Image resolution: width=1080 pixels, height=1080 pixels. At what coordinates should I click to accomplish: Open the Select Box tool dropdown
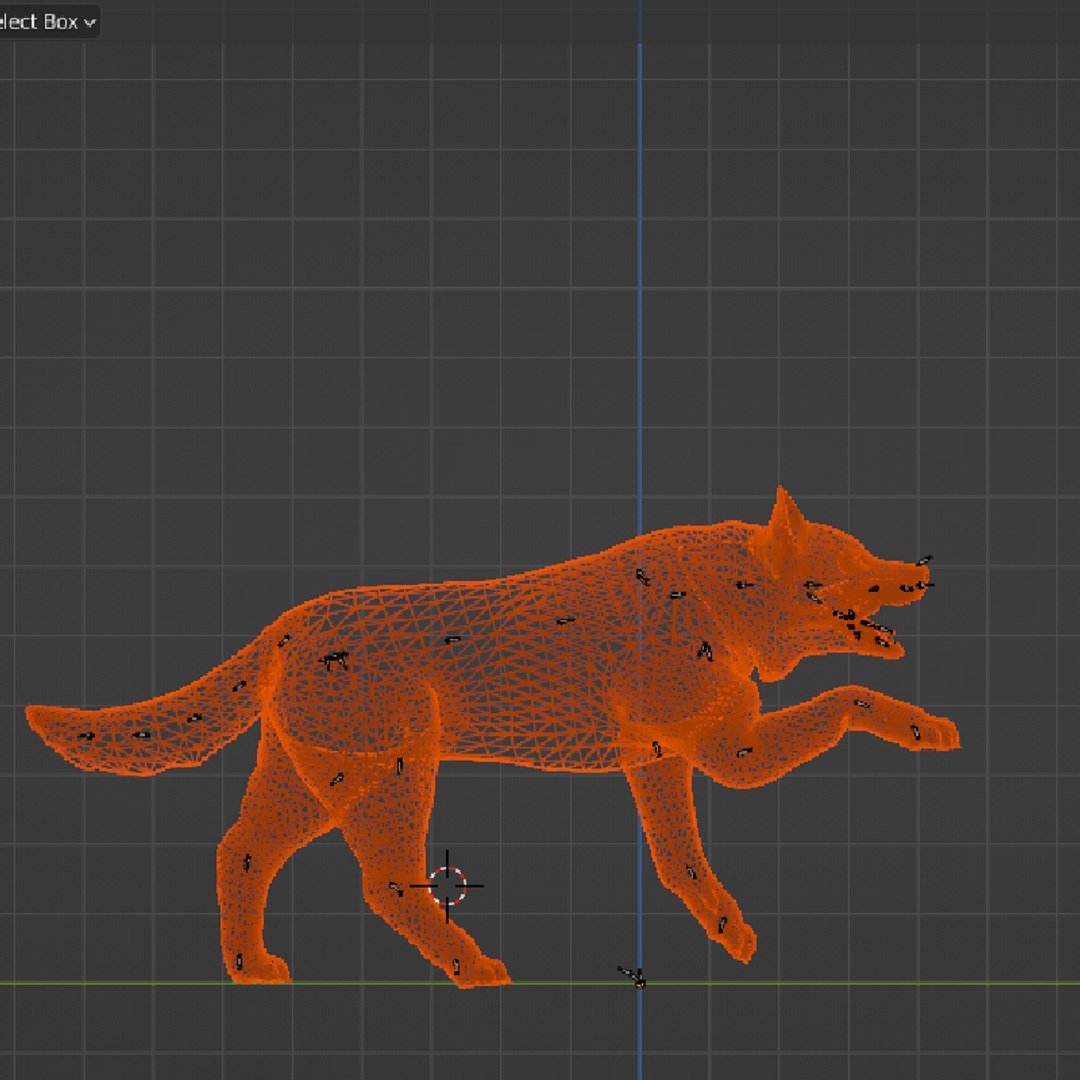(x=47, y=22)
